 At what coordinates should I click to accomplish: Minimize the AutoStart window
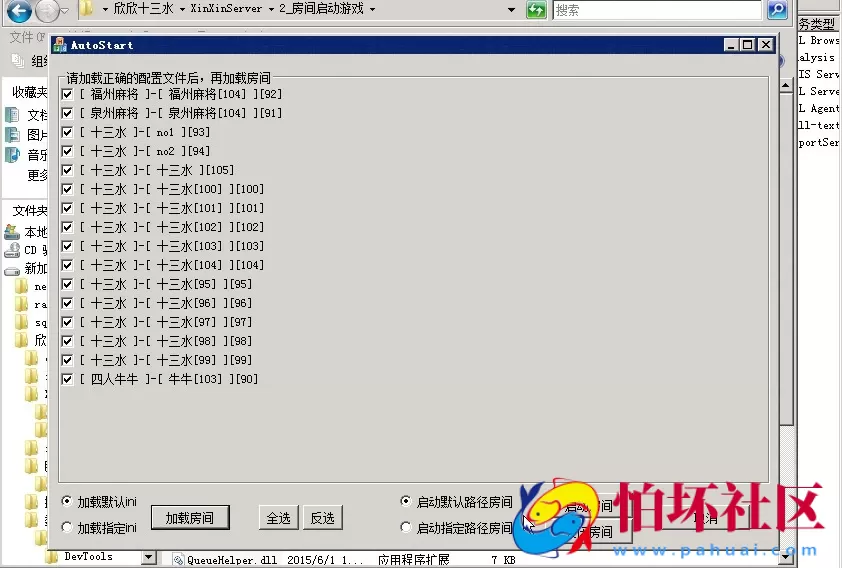730,45
